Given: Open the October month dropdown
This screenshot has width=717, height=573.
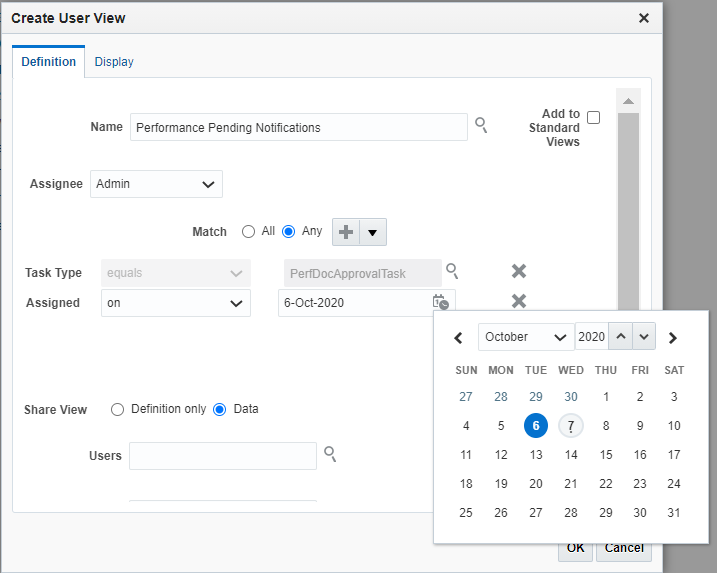Looking at the screenshot, I should point(526,337).
